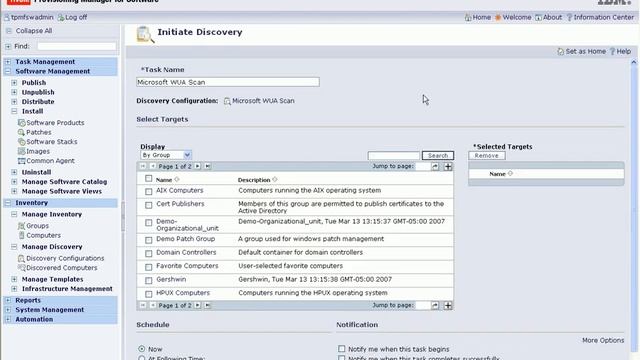
Task: Open Infrastructure Management item
Action: click(x=67, y=289)
